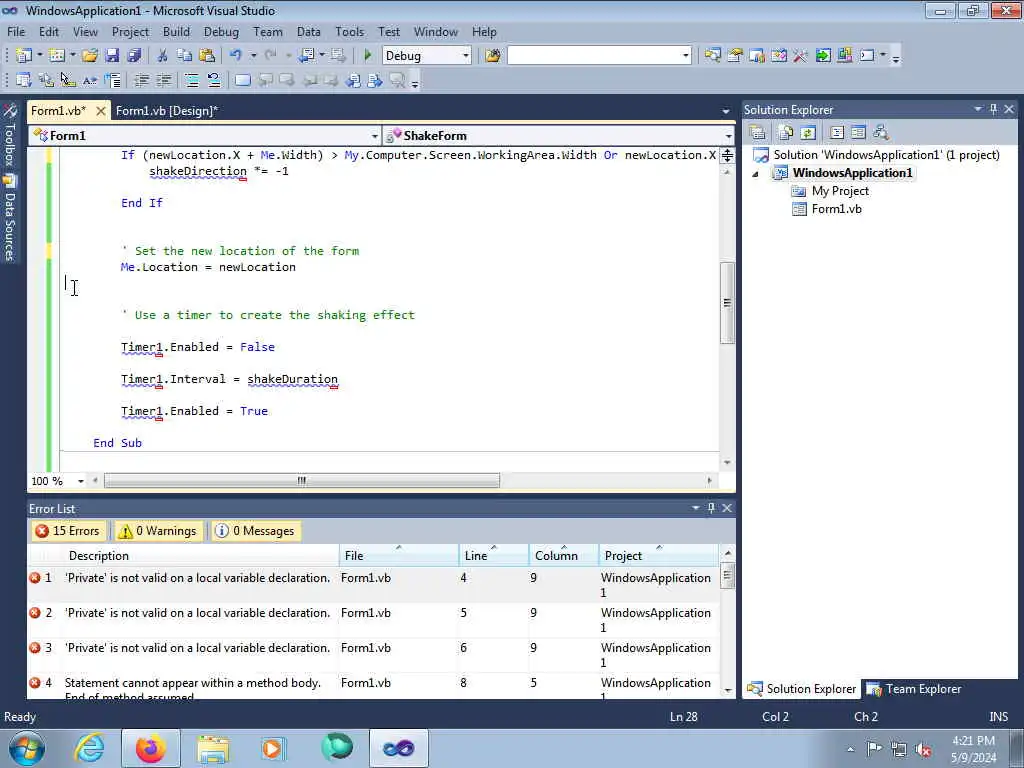This screenshot has height=768, width=1024.
Task: Open the undo history dropdown arrow
Action: [253, 56]
